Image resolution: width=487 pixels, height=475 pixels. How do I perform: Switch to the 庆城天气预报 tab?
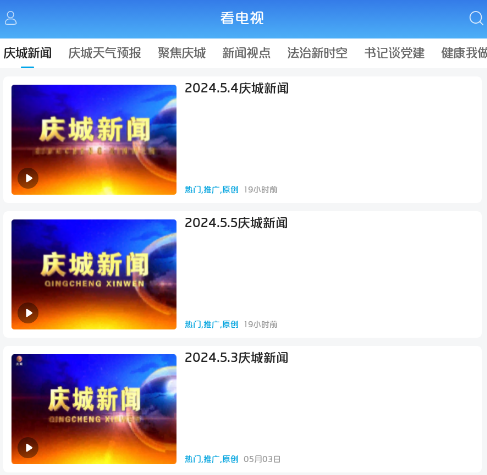pos(105,53)
